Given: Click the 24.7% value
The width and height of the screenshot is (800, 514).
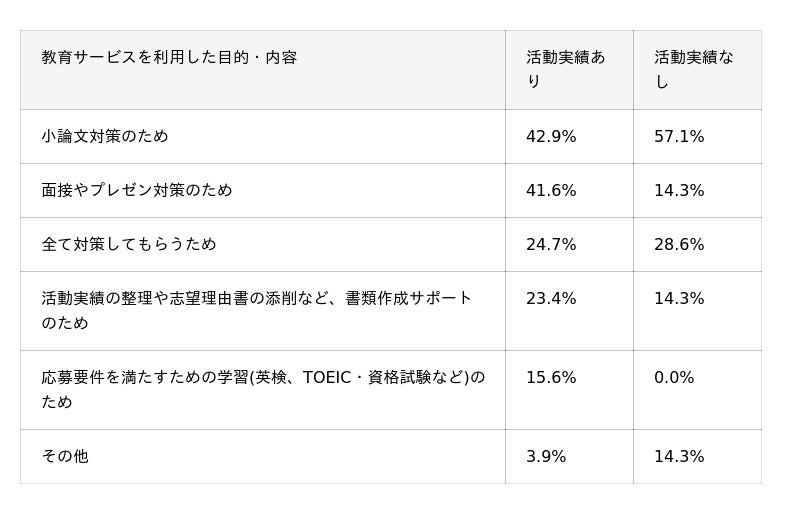Looking at the screenshot, I should tap(551, 245).
